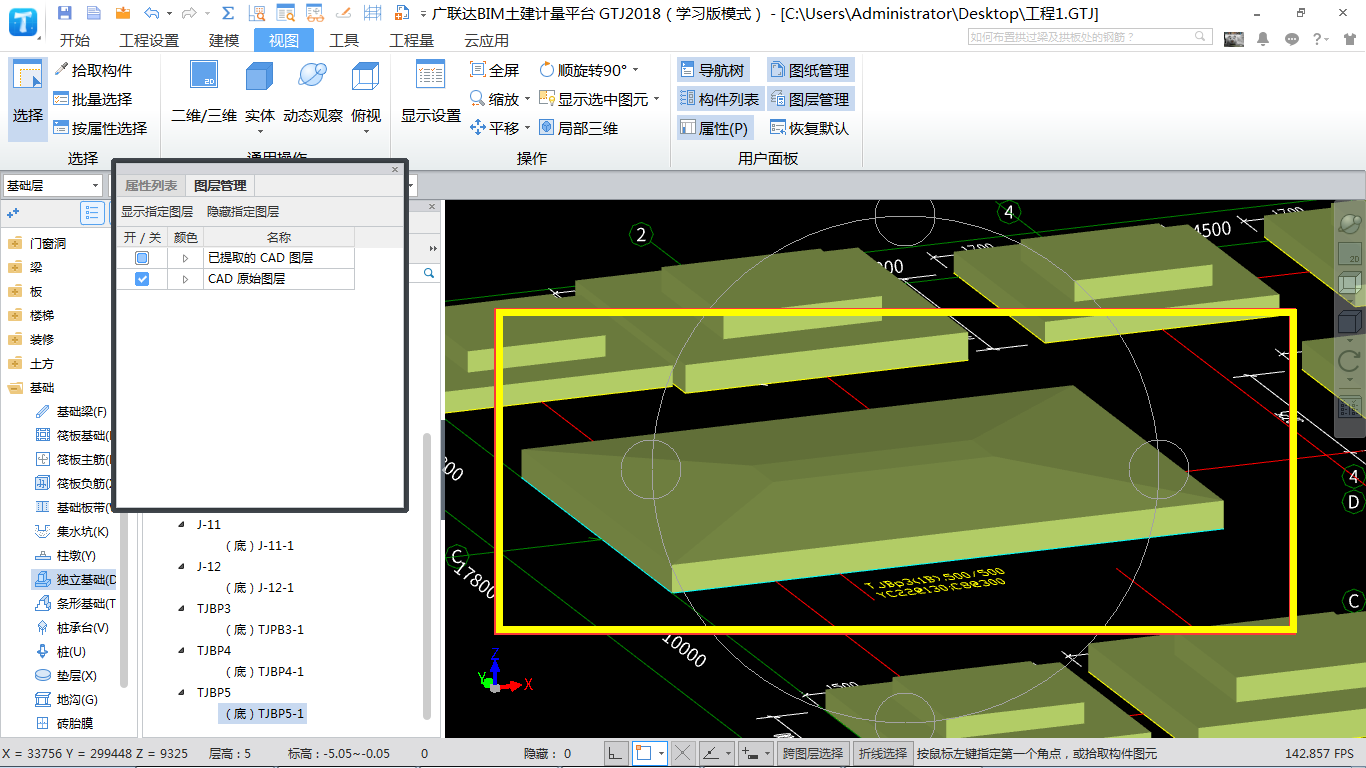Open the 云应用 ribbon tab
Image resolution: width=1366 pixels, height=768 pixels.
487,40
